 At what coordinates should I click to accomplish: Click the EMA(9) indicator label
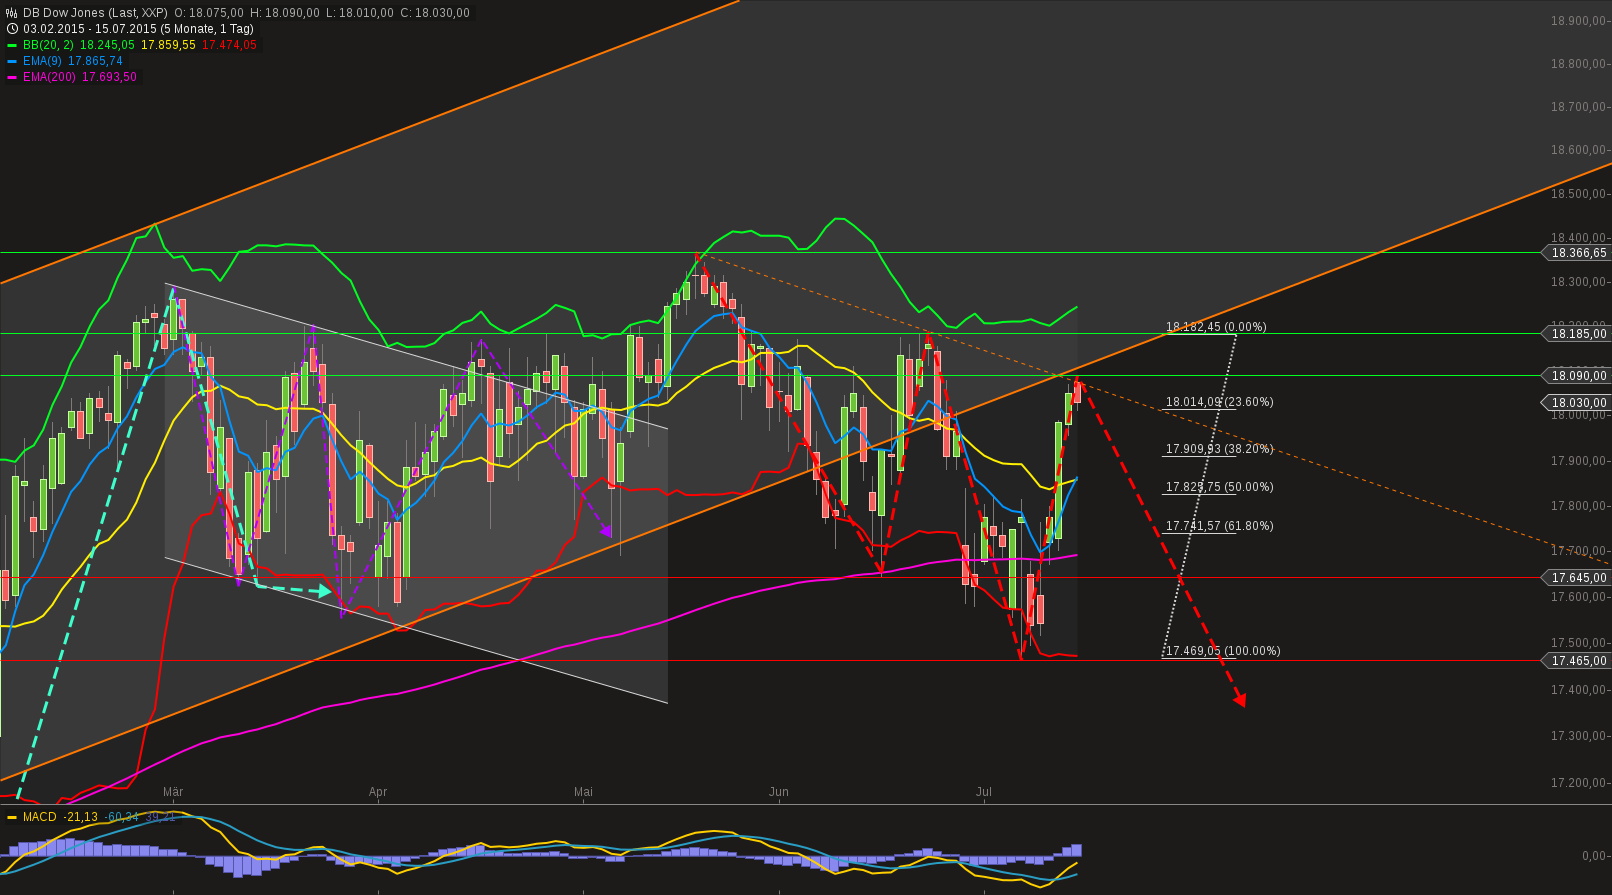coord(42,61)
